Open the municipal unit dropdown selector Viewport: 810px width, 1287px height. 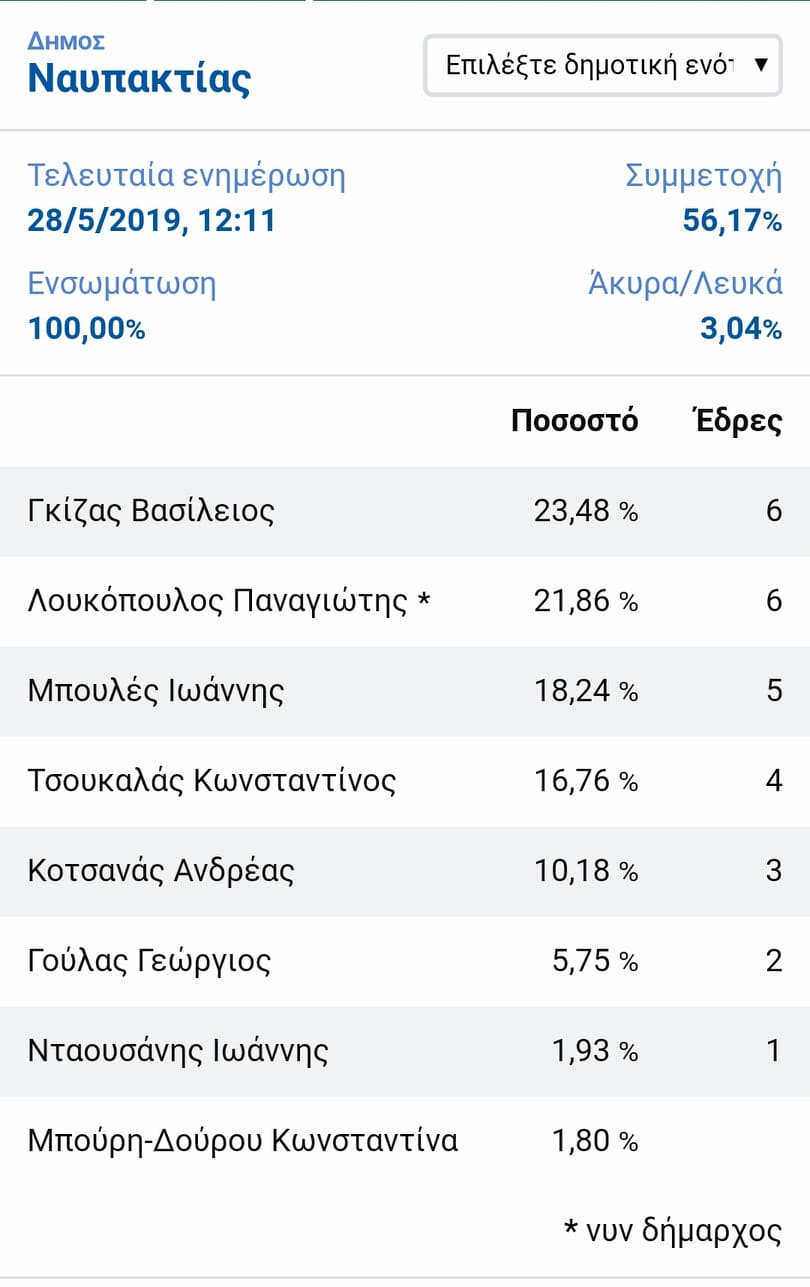[603, 65]
